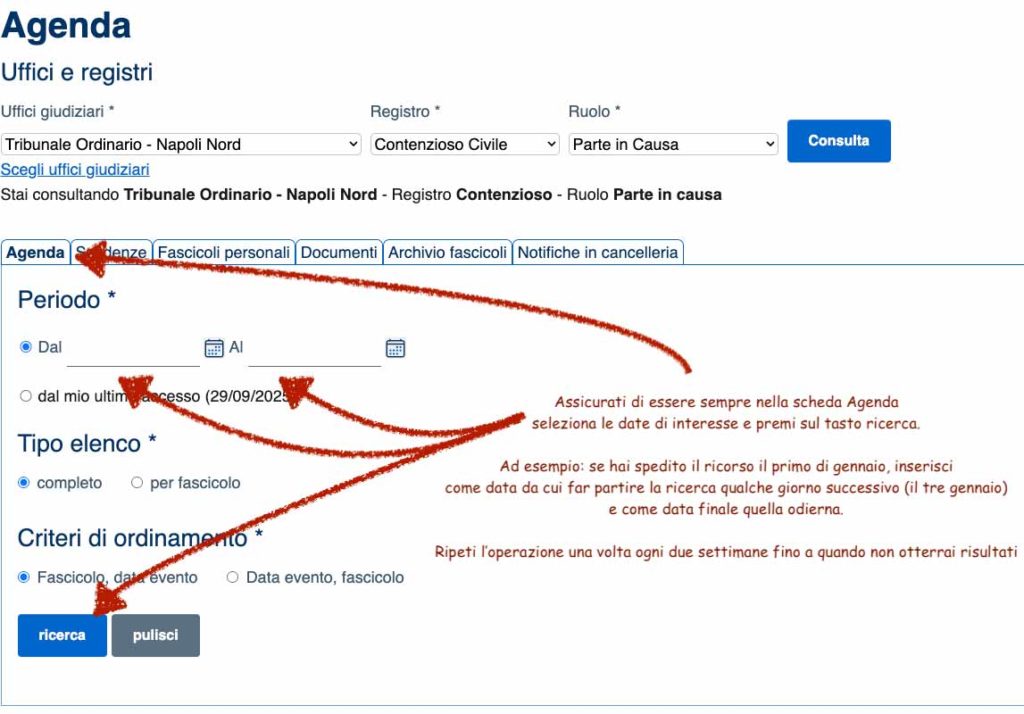The height and width of the screenshot is (714, 1024).
Task: Open the Documenti tab
Action: pos(339,253)
